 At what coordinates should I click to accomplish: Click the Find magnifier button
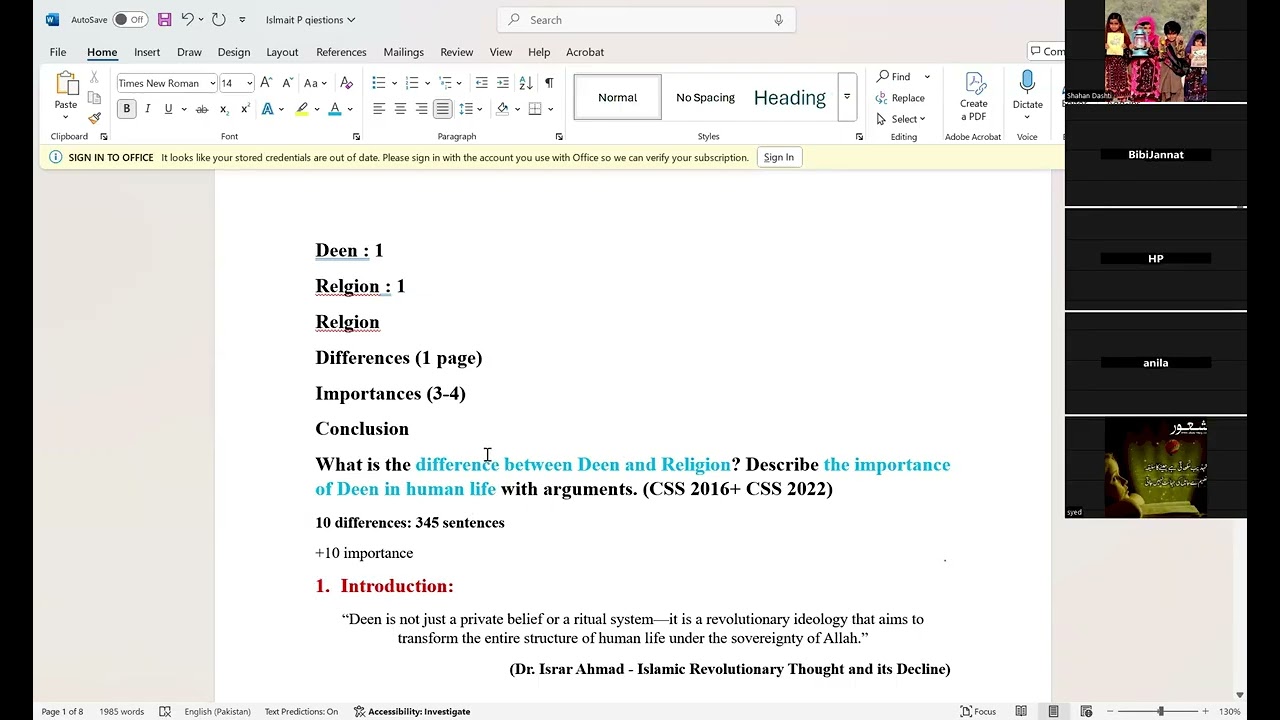coord(894,77)
